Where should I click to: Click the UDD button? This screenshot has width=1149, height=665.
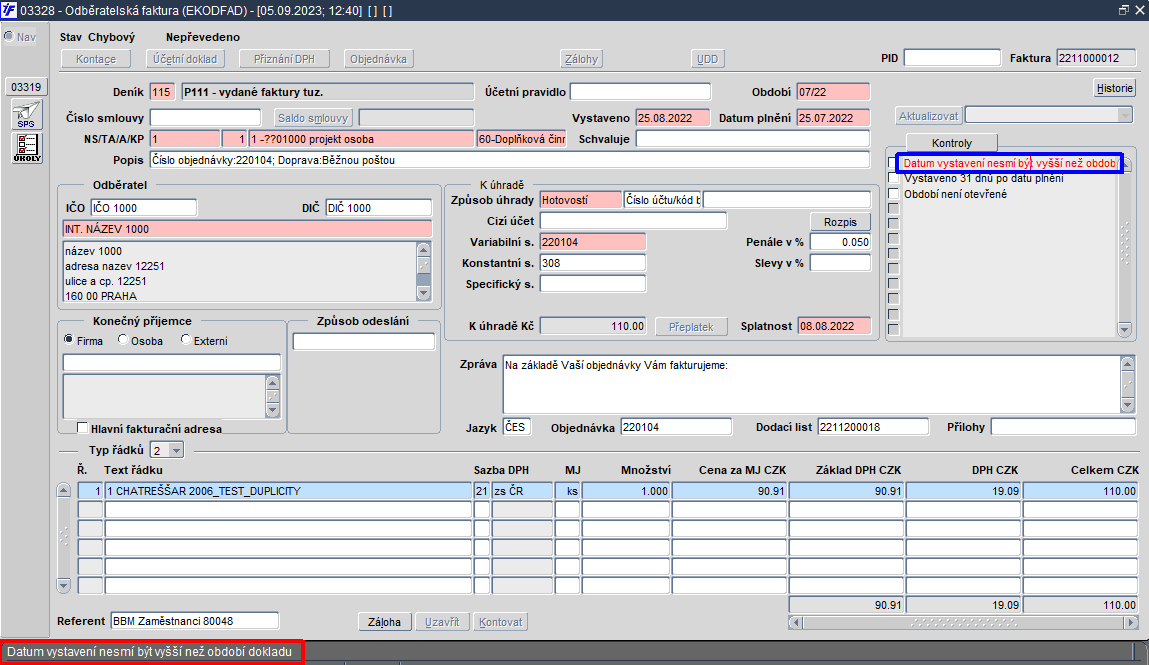[707, 59]
